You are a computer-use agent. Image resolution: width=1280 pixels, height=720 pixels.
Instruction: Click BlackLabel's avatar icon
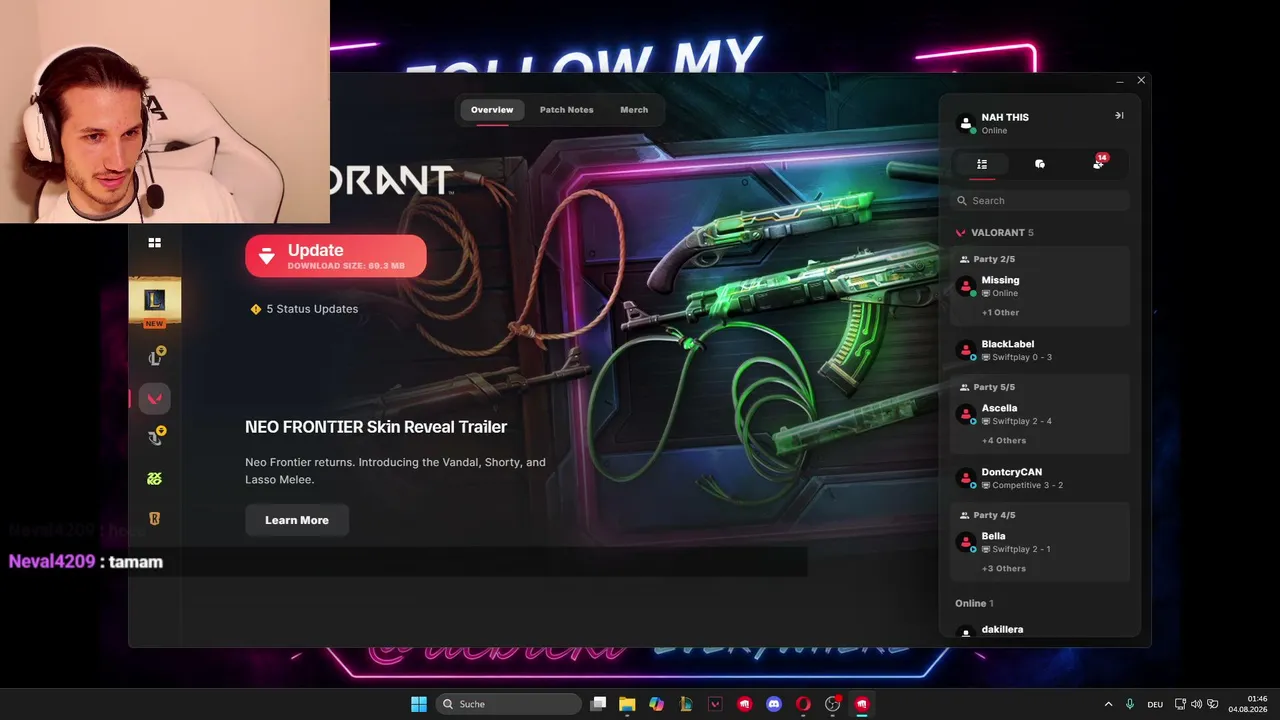pyautogui.click(x=966, y=350)
